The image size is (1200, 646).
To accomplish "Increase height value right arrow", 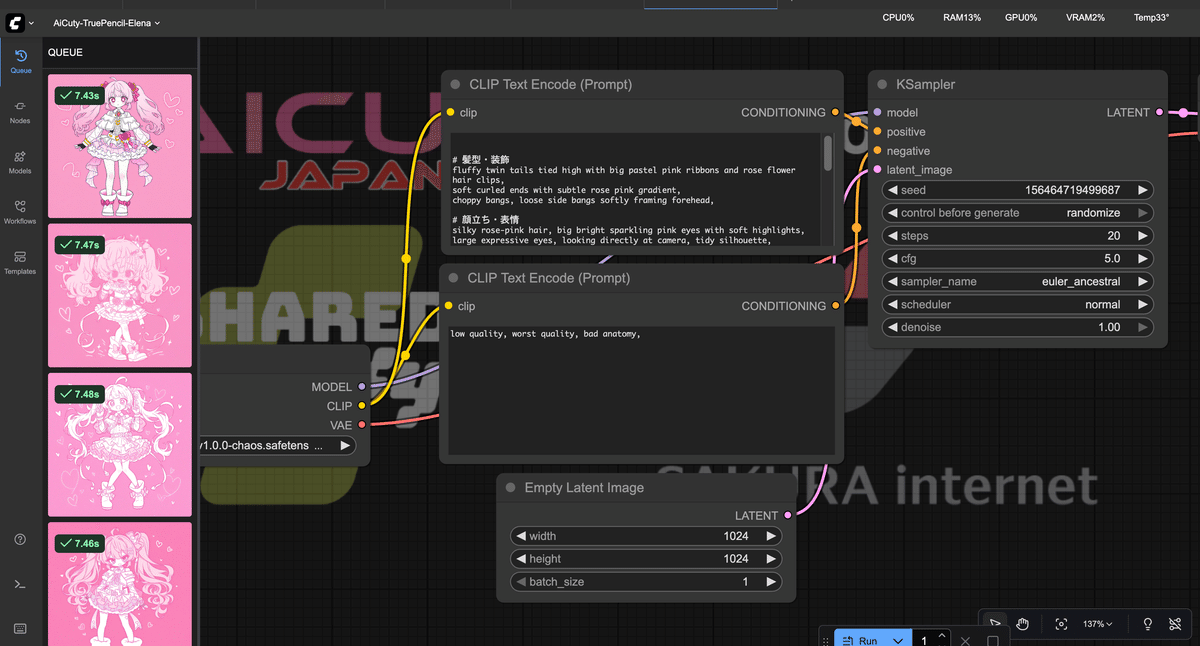I will (770, 559).
